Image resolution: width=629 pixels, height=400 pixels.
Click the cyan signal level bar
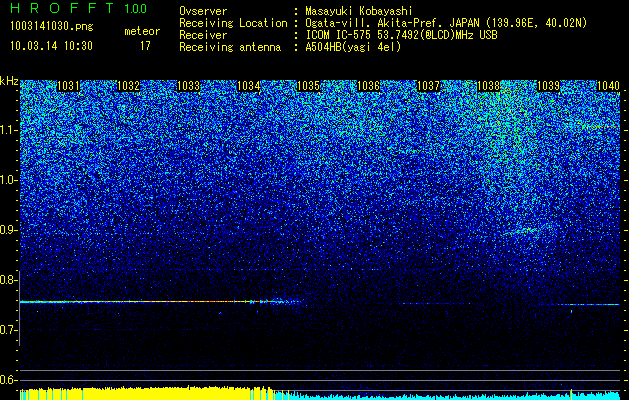pyautogui.click(x=446, y=396)
